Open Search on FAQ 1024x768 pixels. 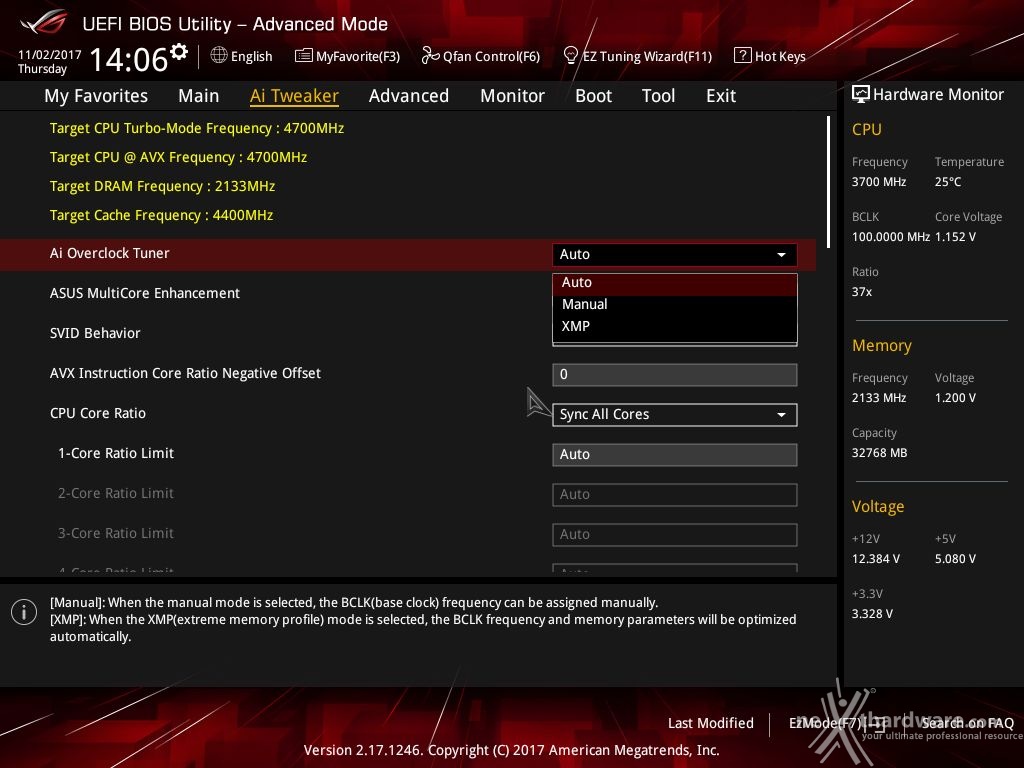967,723
